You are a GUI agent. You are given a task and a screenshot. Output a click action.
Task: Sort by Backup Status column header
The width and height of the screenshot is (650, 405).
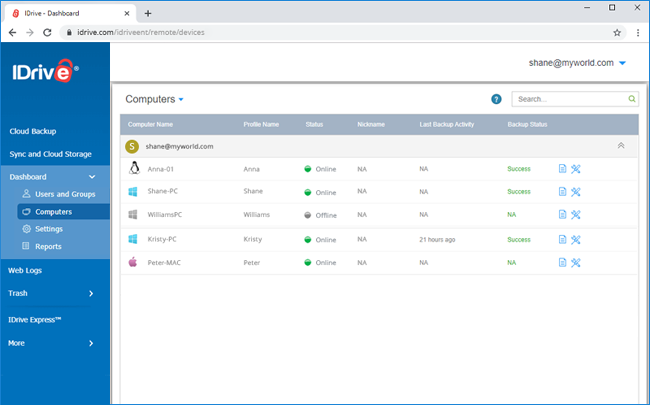527,124
